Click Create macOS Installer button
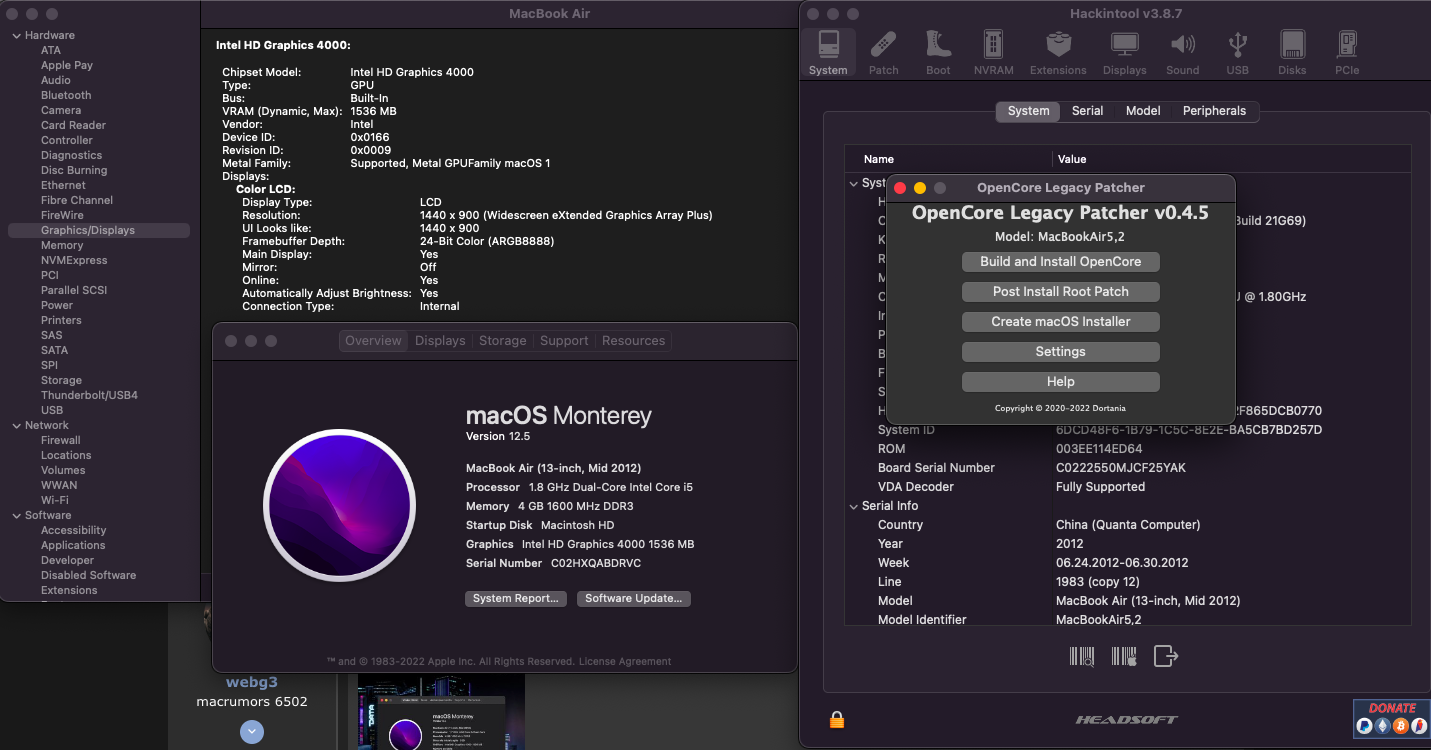Image resolution: width=1431 pixels, height=750 pixels. tap(1060, 322)
